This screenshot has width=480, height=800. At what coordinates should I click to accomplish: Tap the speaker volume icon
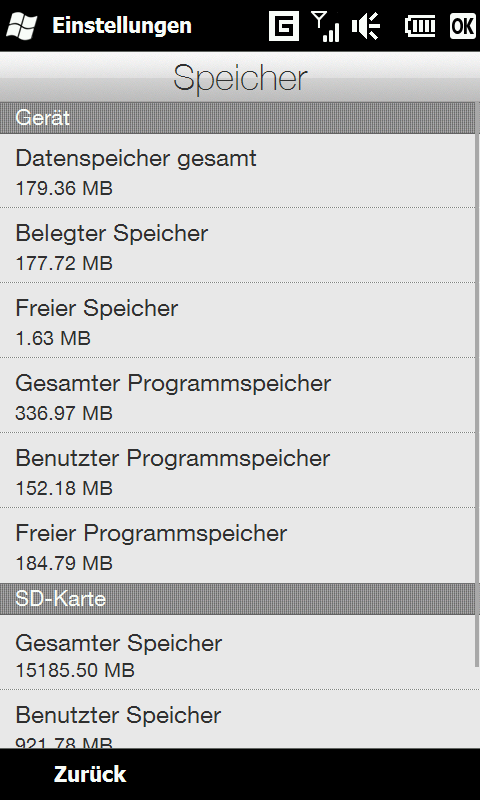click(x=366, y=26)
